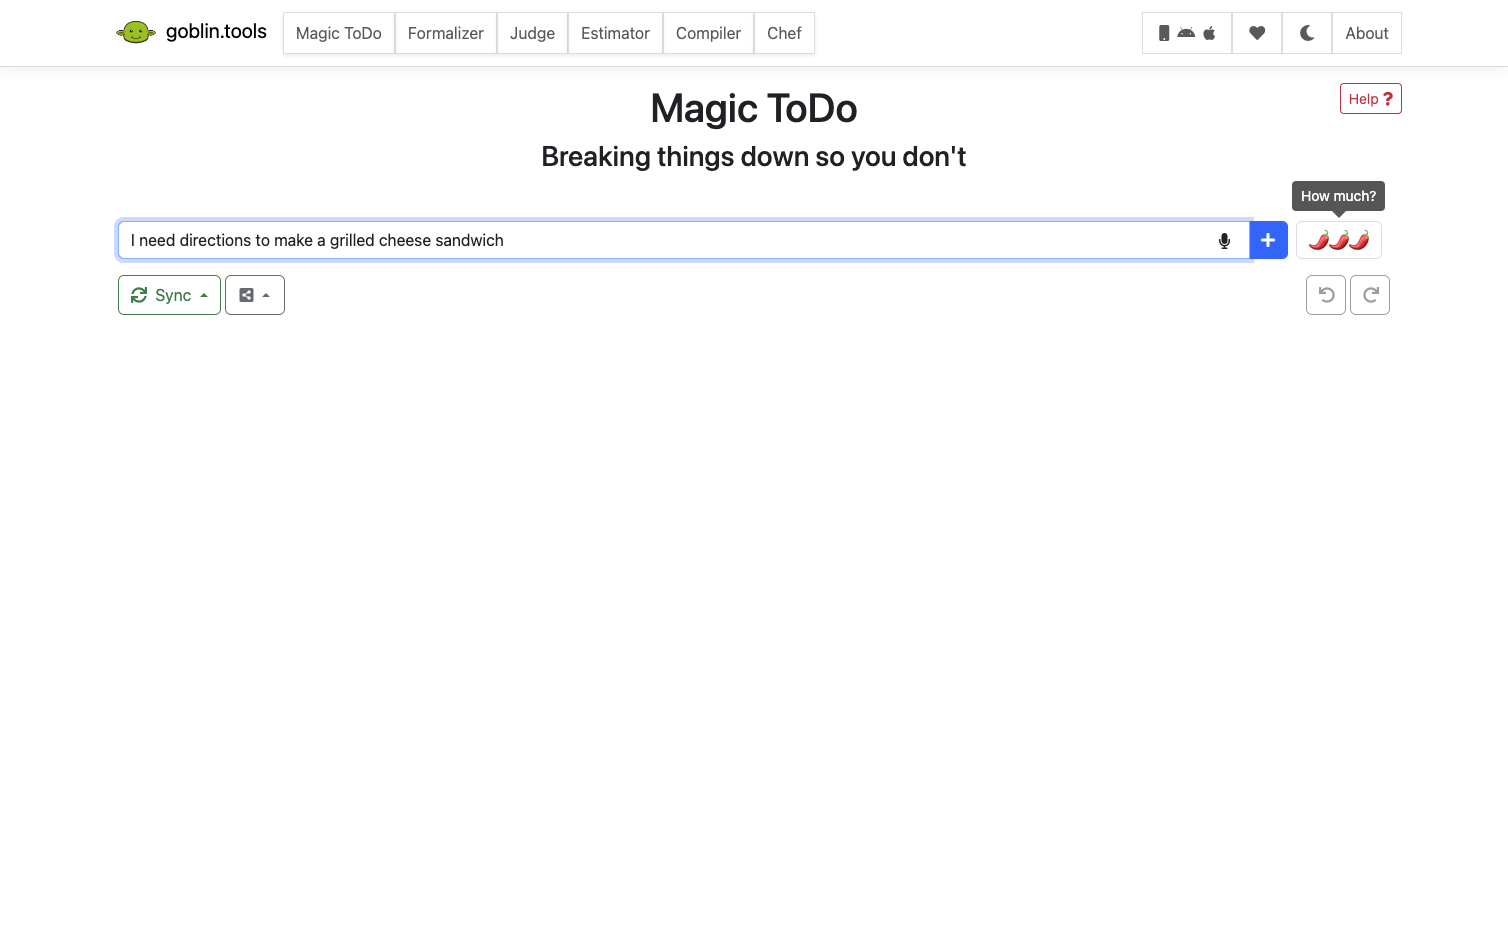Viewport: 1508px width, 938px height.
Task: Switch to Magic ToDo tab
Action: [x=339, y=33]
